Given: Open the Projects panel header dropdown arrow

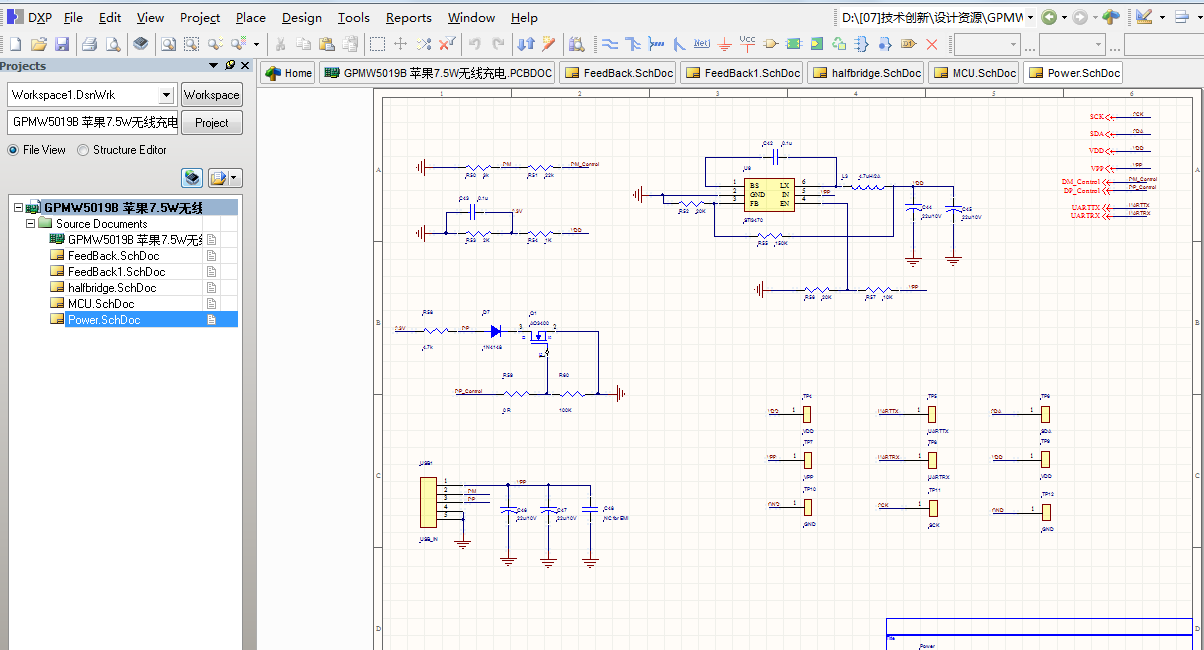Looking at the screenshot, I should [x=213, y=65].
